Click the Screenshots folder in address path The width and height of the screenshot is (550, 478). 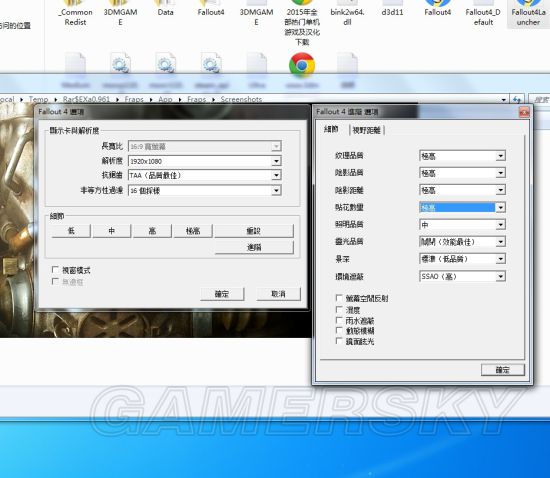(x=241, y=100)
